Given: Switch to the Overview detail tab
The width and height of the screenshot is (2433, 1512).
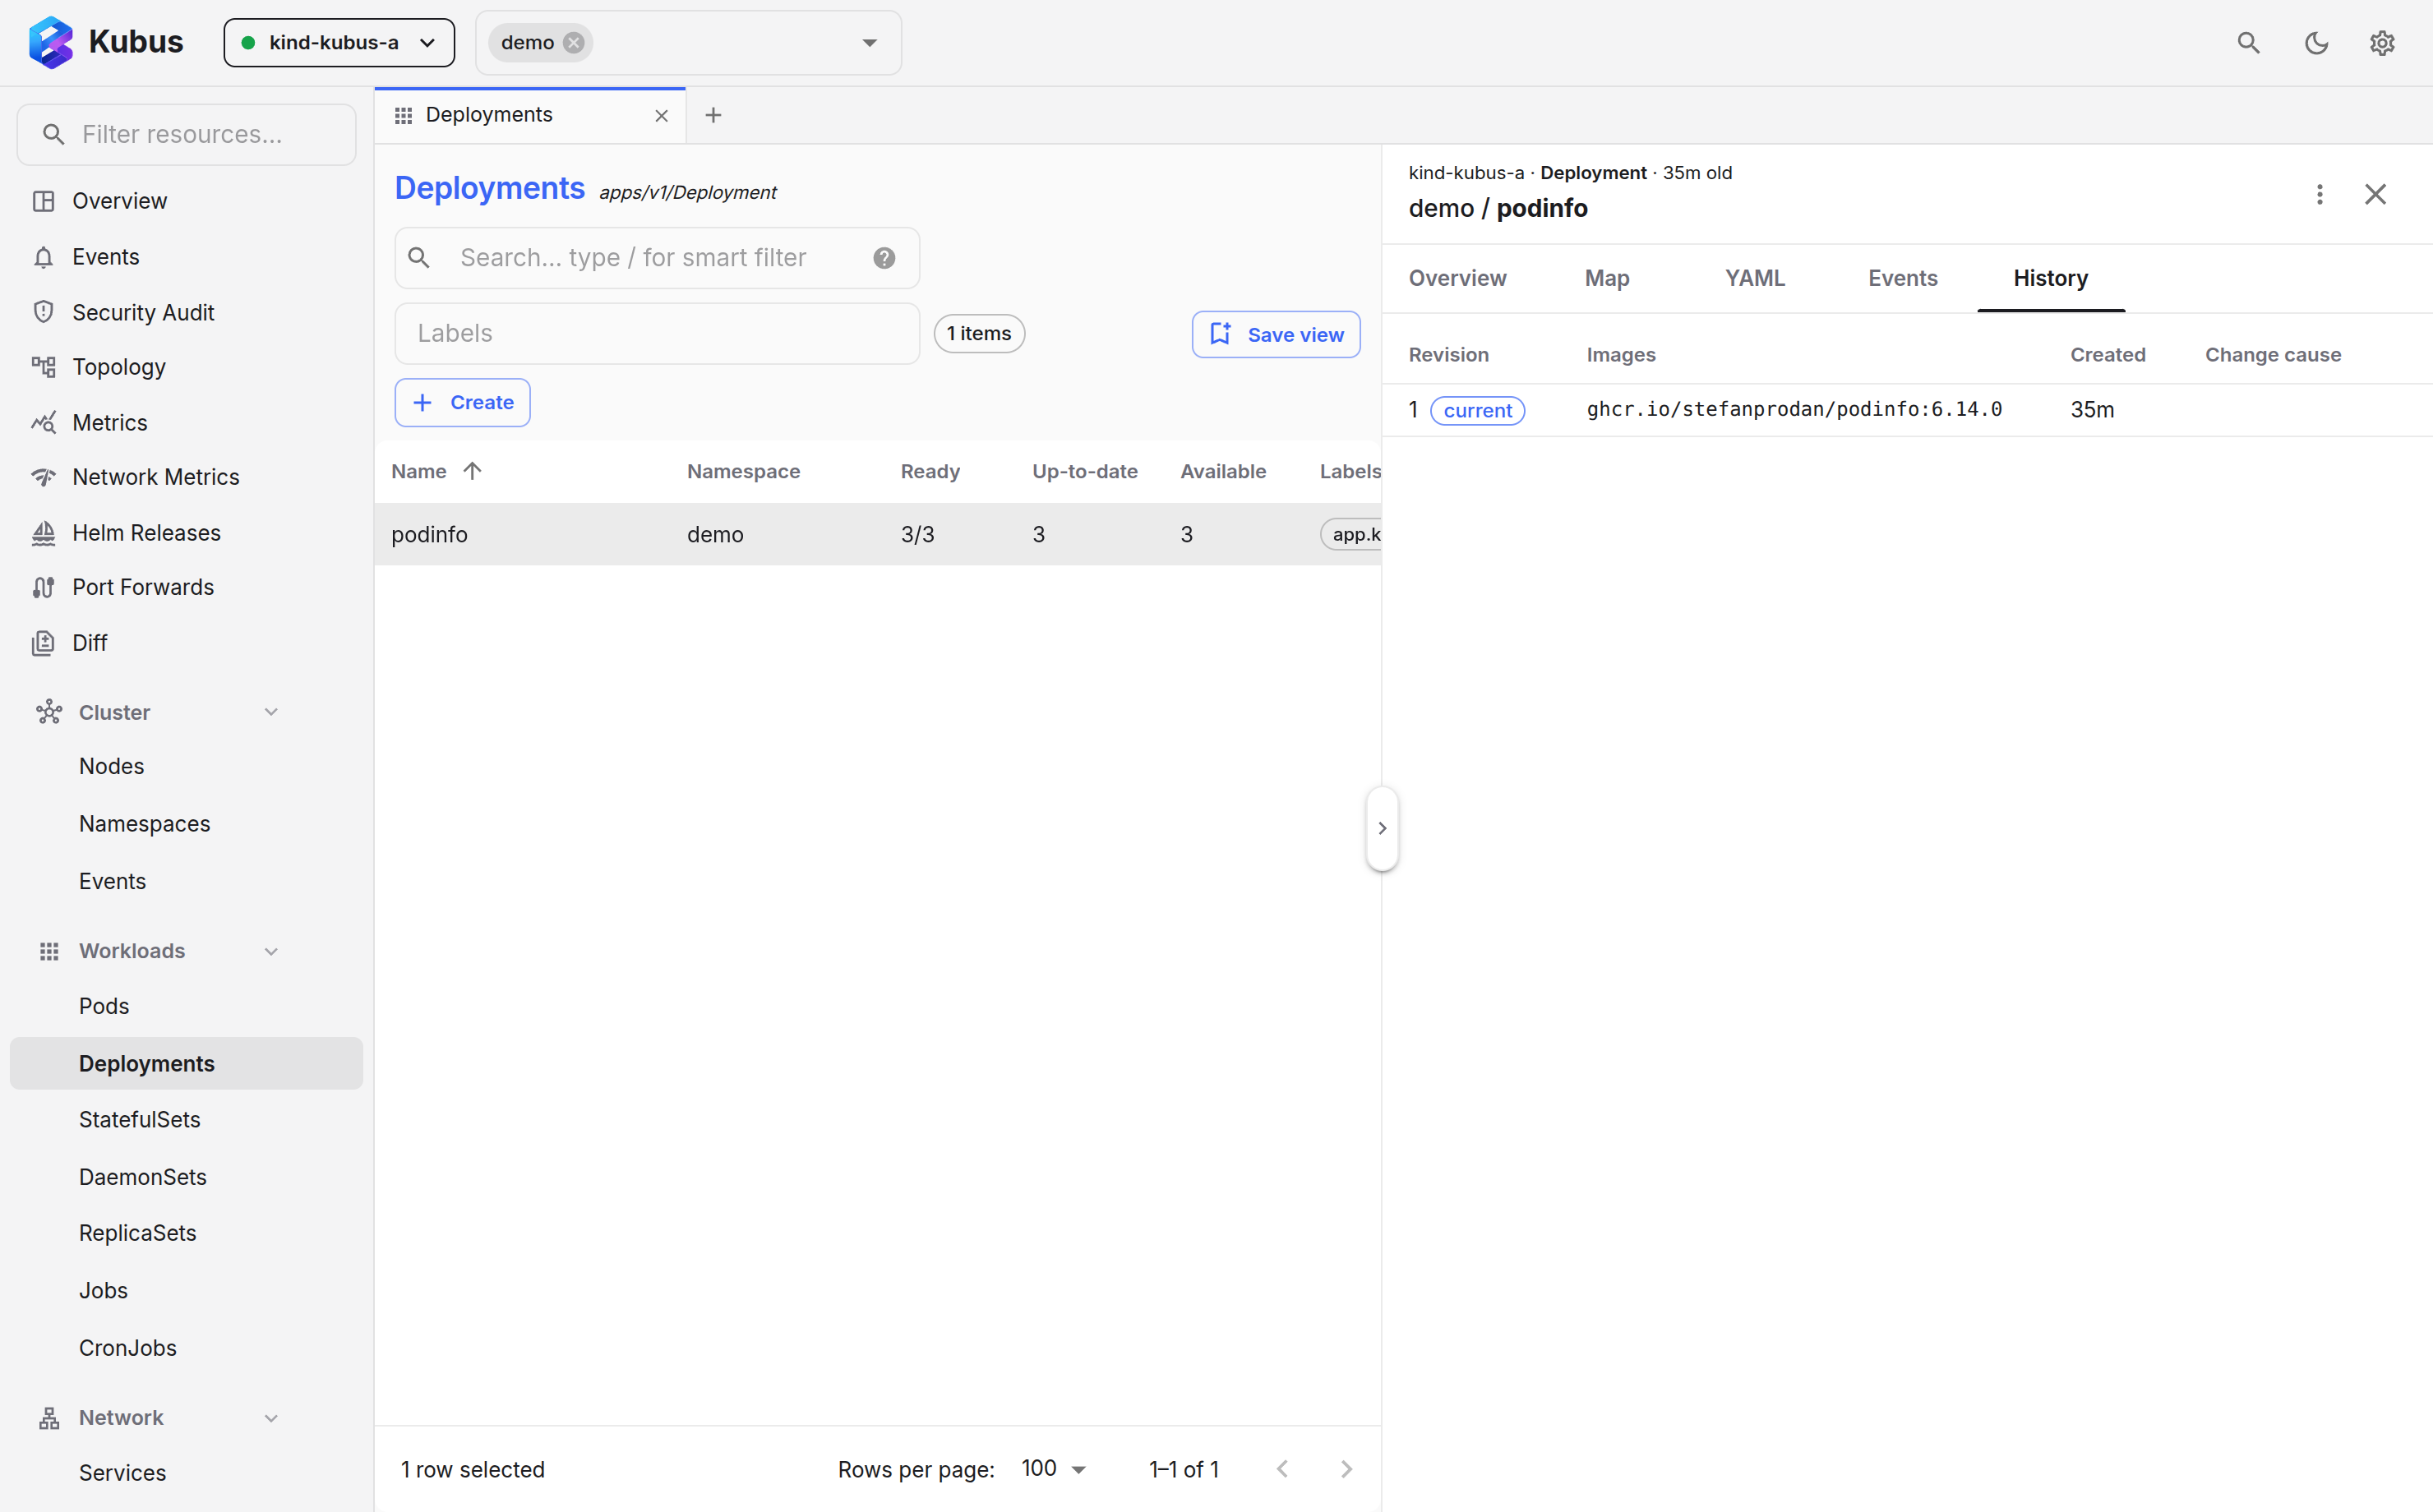Looking at the screenshot, I should pos(1457,278).
